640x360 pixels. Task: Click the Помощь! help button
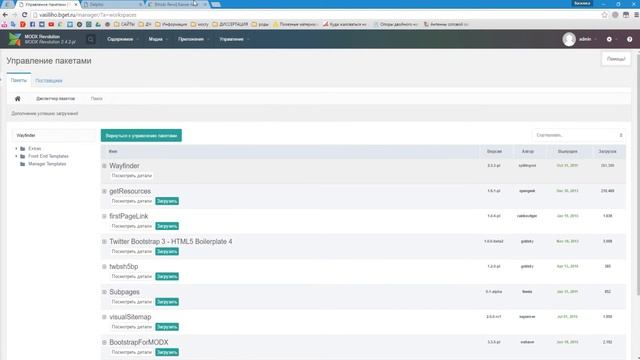pyautogui.click(x=616, y=59)
